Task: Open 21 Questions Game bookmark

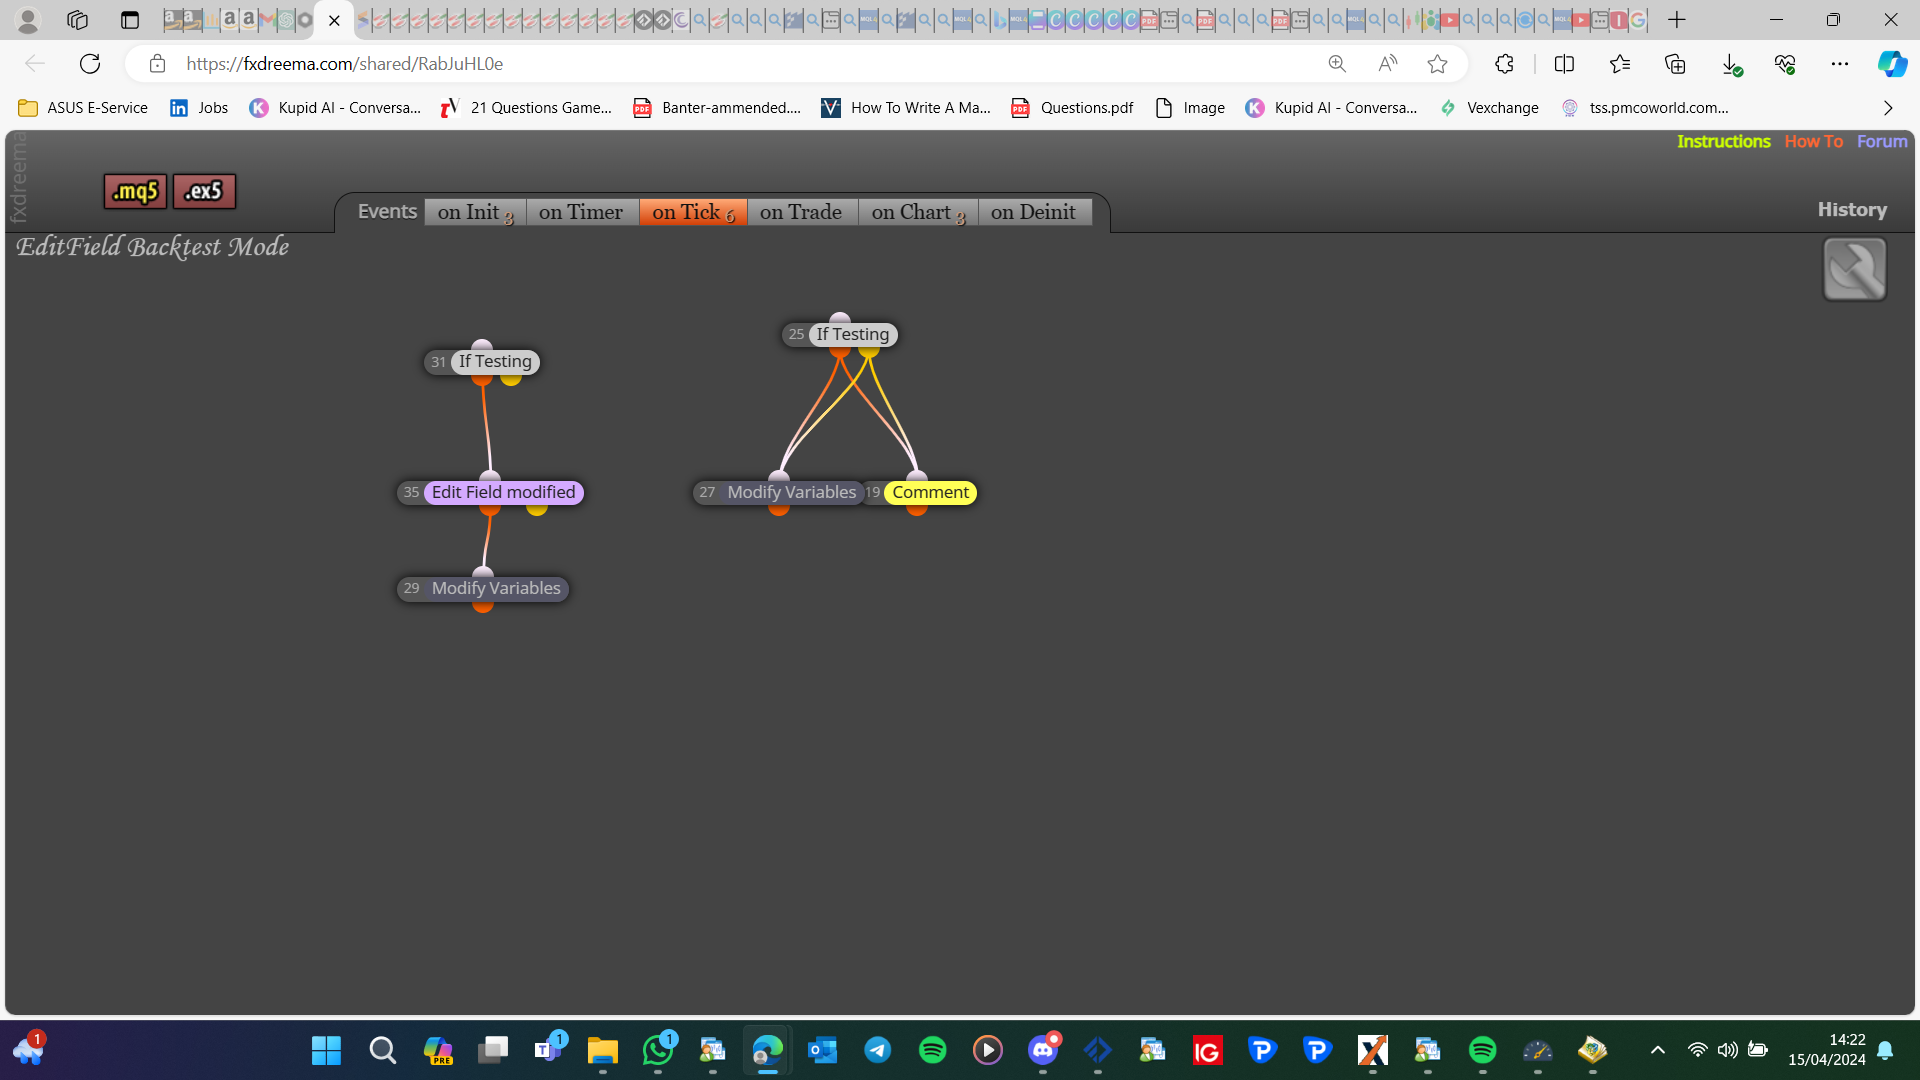Action: [526, 108]
